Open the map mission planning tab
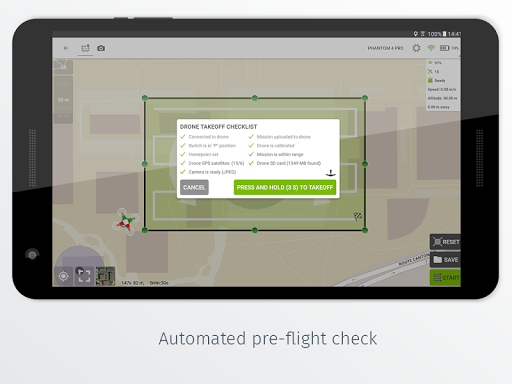The width and height of the screenshot is (512, 384). [86, 48]
